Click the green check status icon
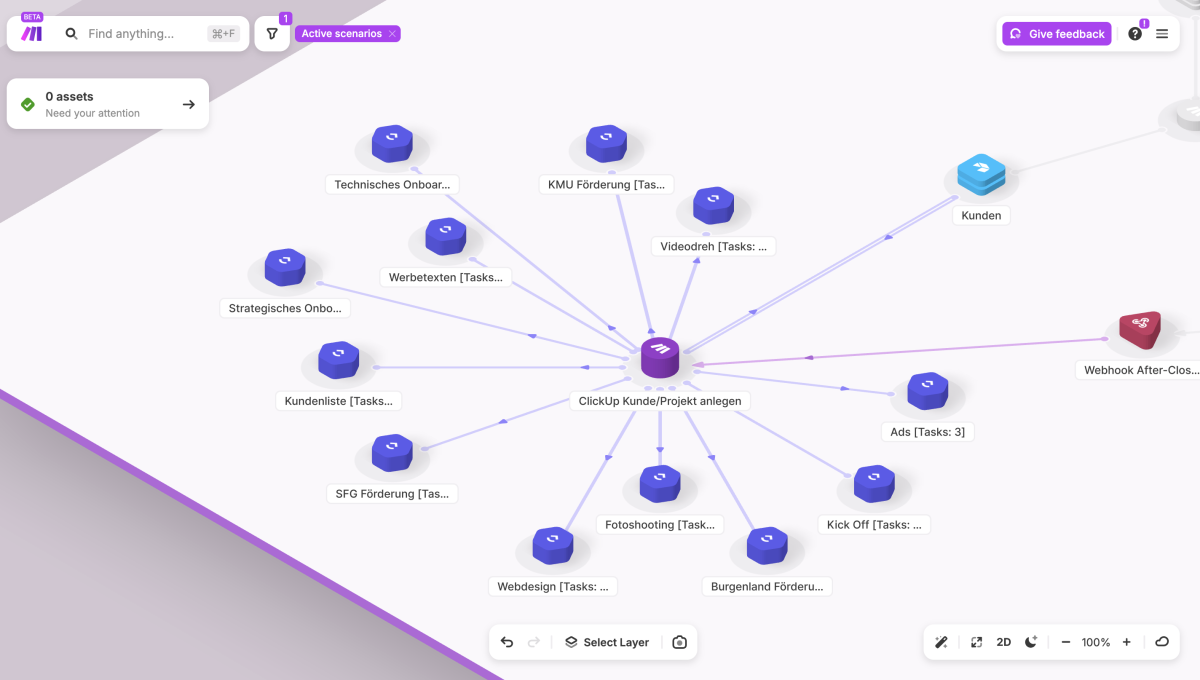 [x=27, y=104]
